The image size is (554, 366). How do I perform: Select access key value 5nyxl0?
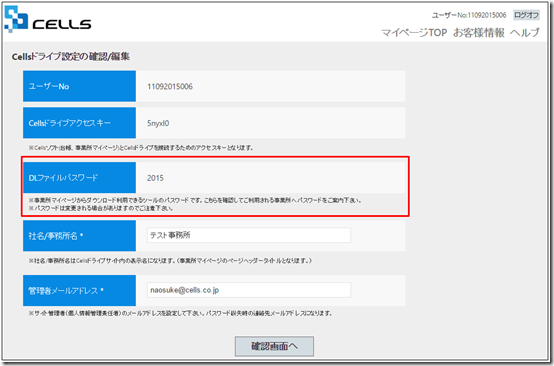pyautogui.click(x=158, y=123)
